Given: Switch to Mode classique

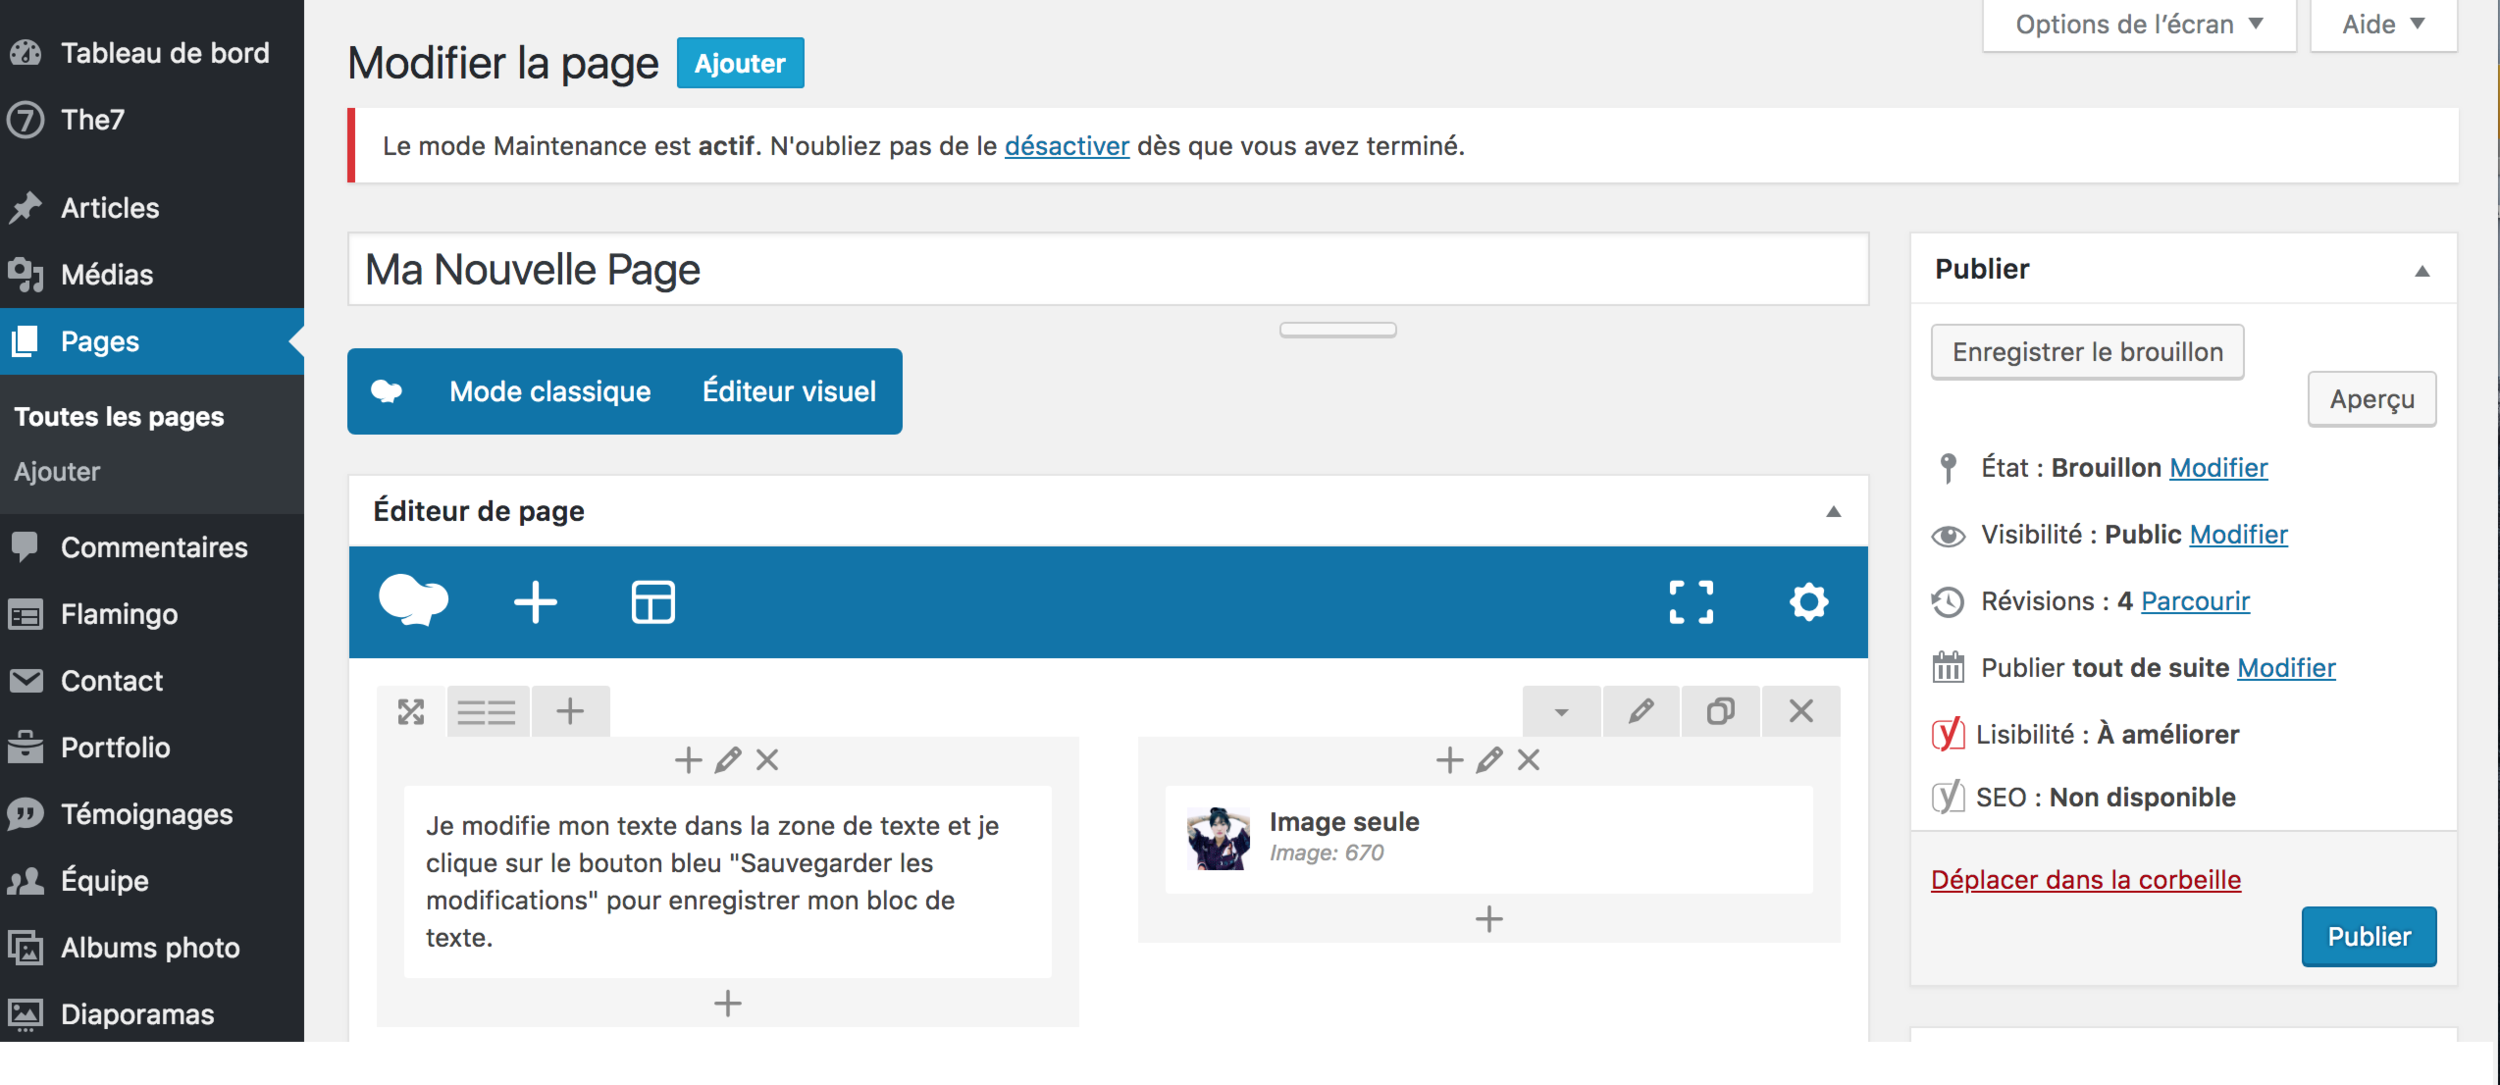Looking at the screenshot, I should [550, 391].
